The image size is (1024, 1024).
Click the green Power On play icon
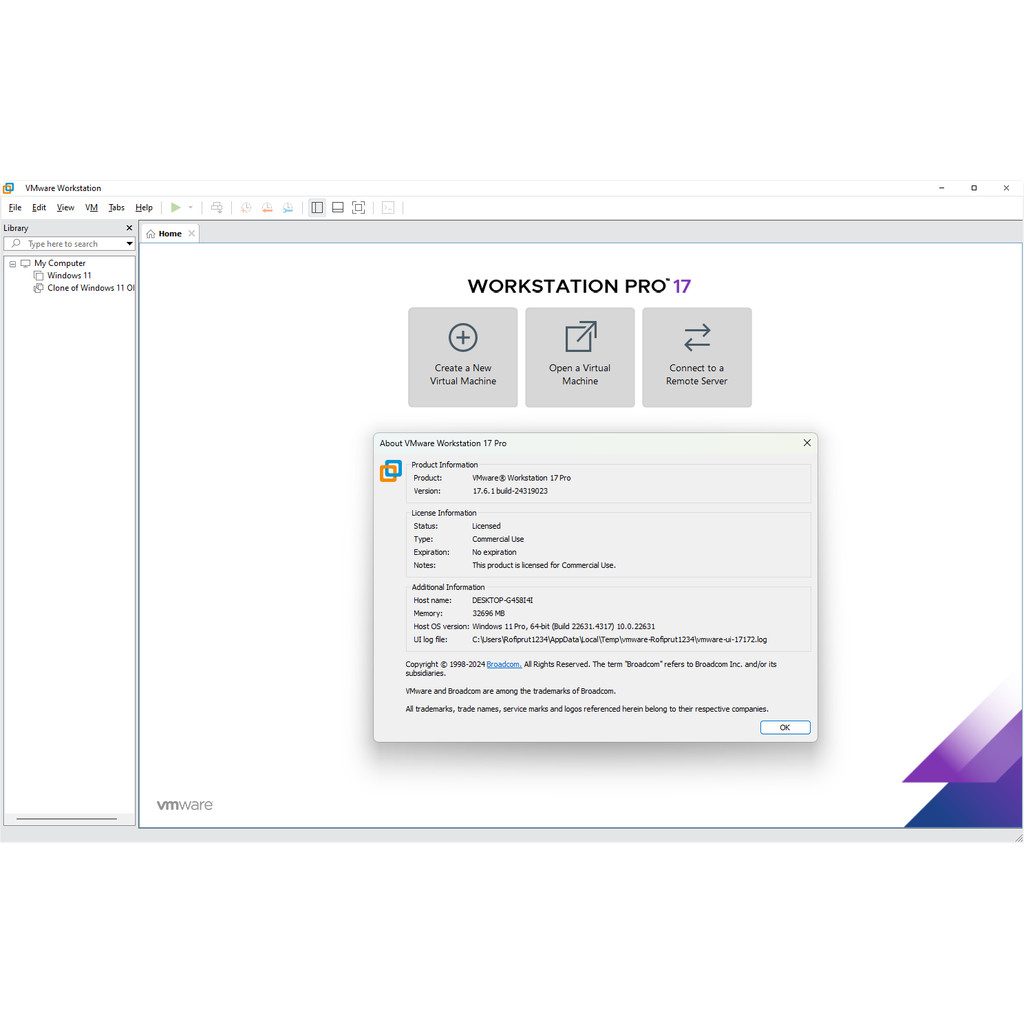pyautogui.click(x=176, y=208)
